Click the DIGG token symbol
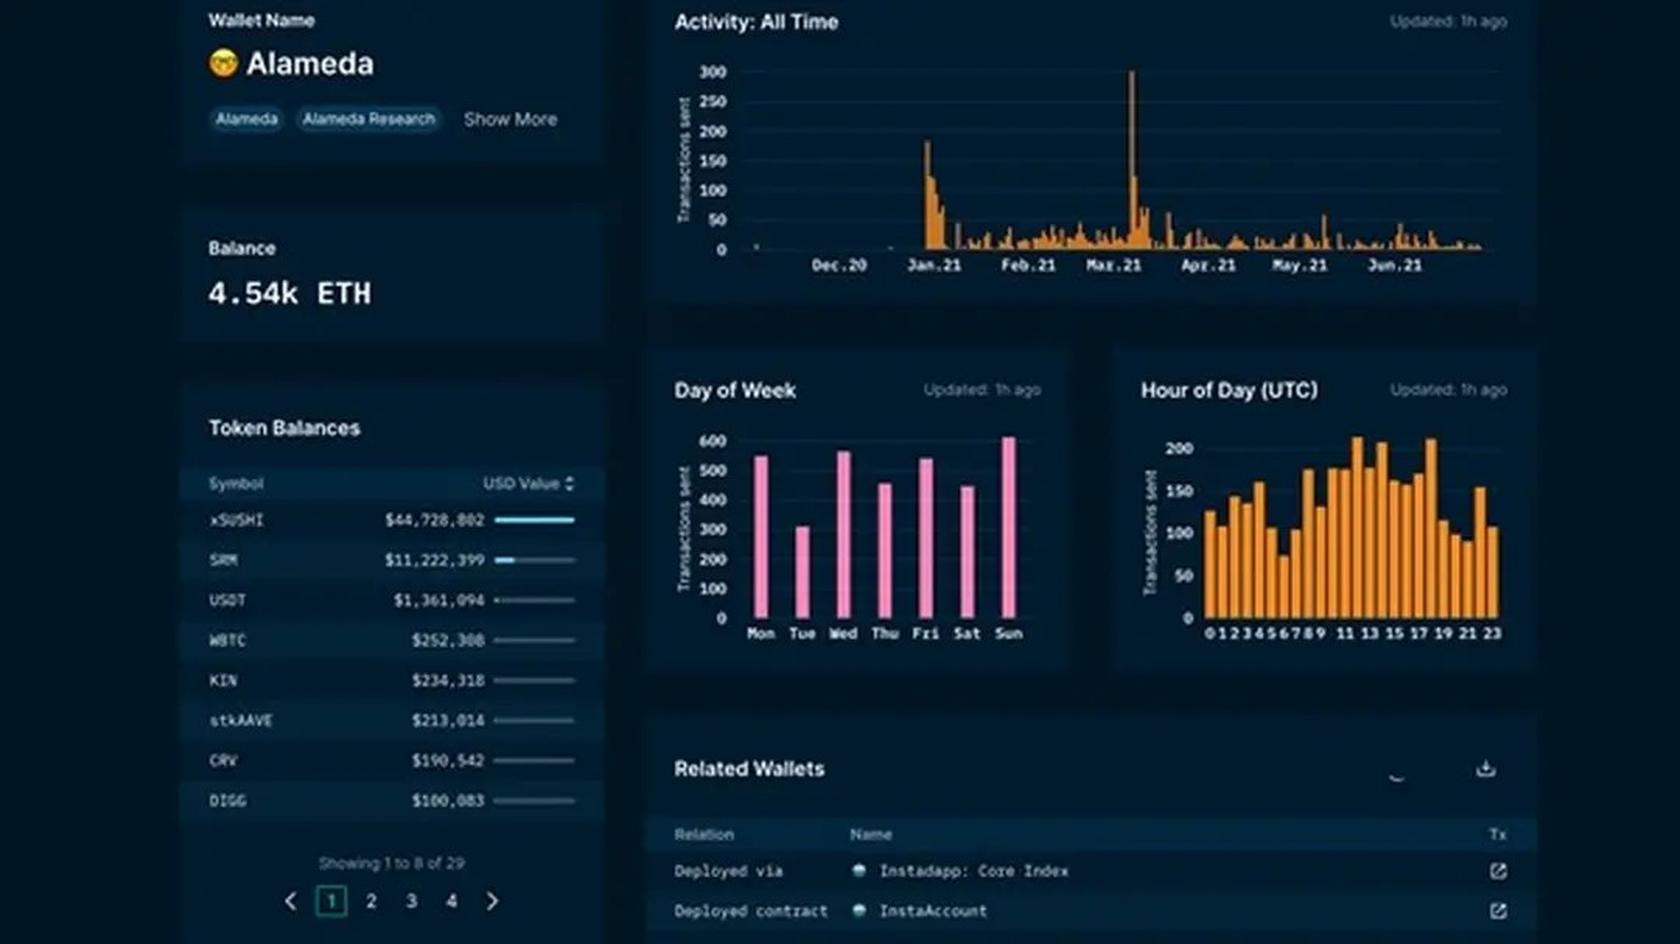Viewport: 1680px width, 944px height. coord(228,800)
